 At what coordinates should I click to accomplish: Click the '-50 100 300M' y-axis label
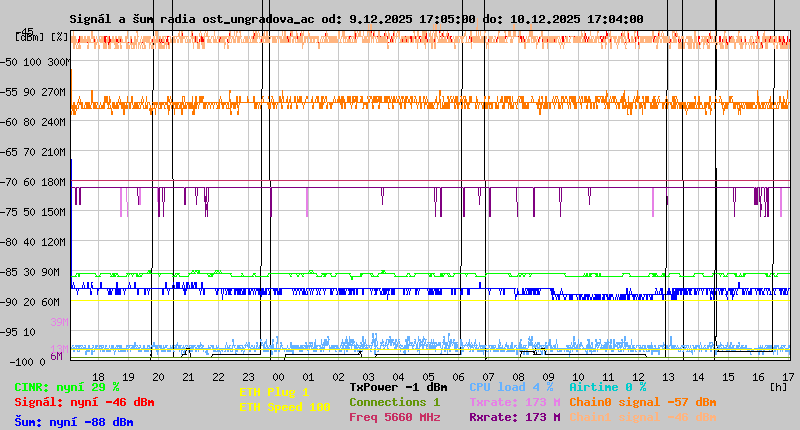click(x=35, y=62)
